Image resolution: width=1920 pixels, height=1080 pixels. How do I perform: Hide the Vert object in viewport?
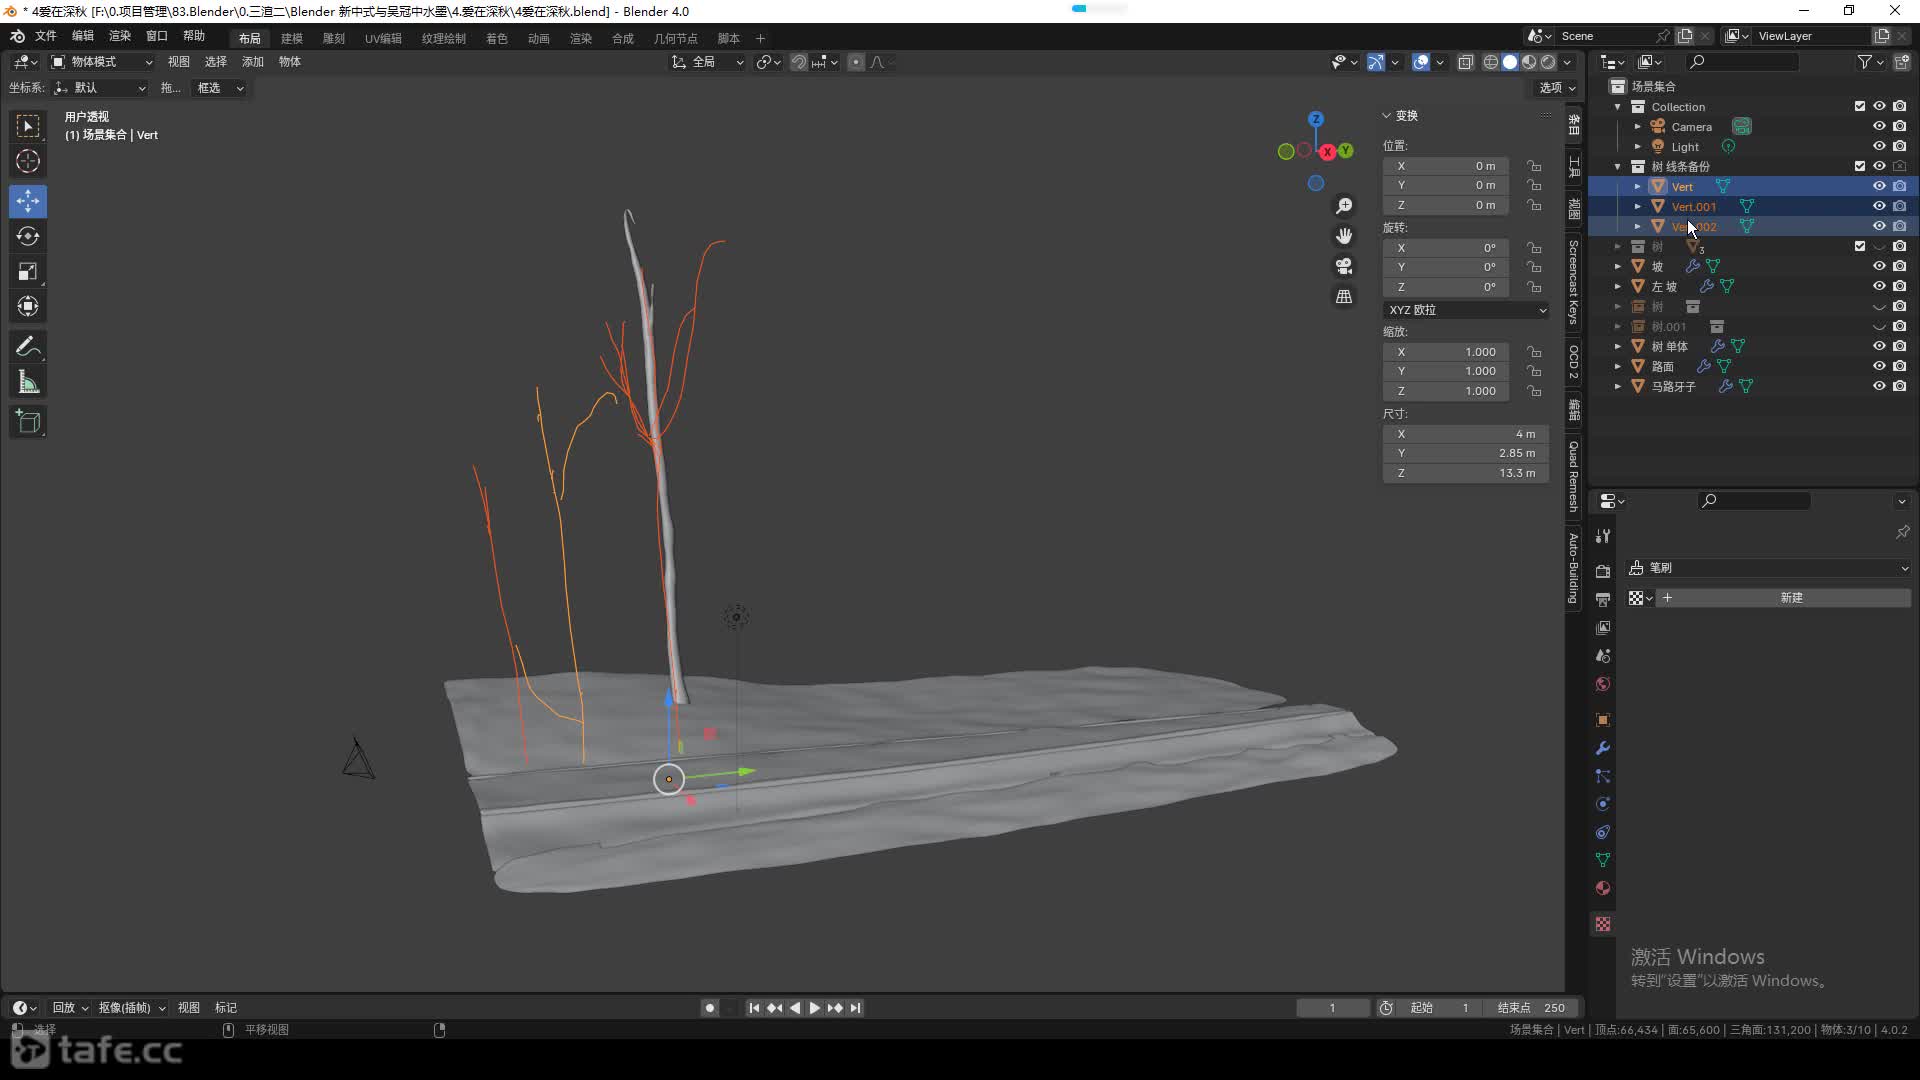coord(1879,186)
